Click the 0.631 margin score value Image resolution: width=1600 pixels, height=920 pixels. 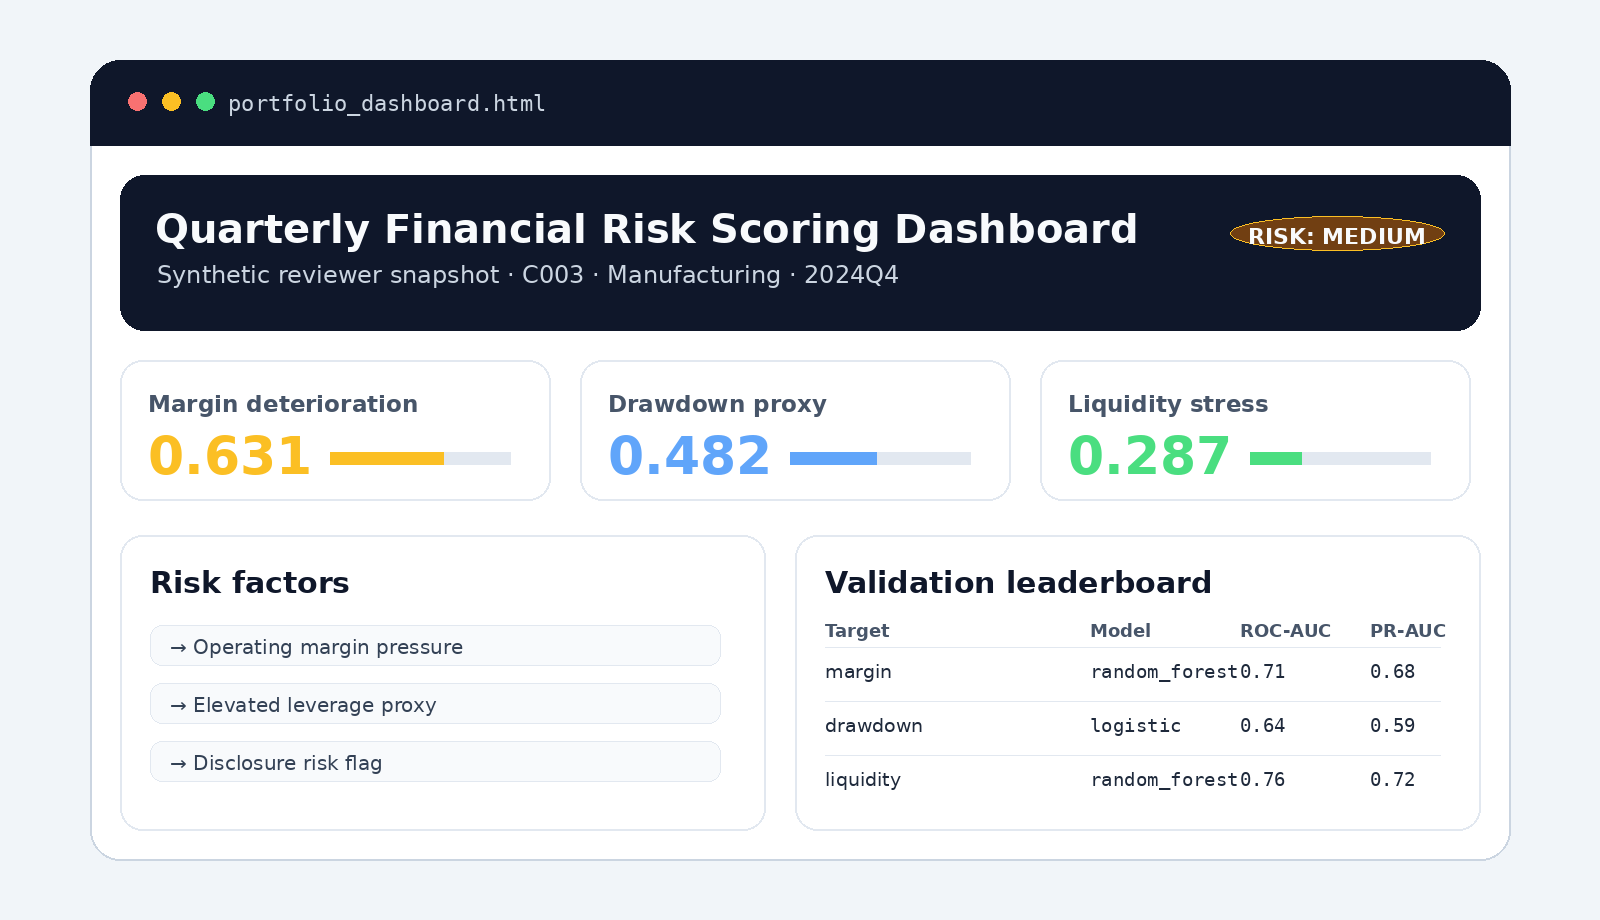tap(229, 457)
